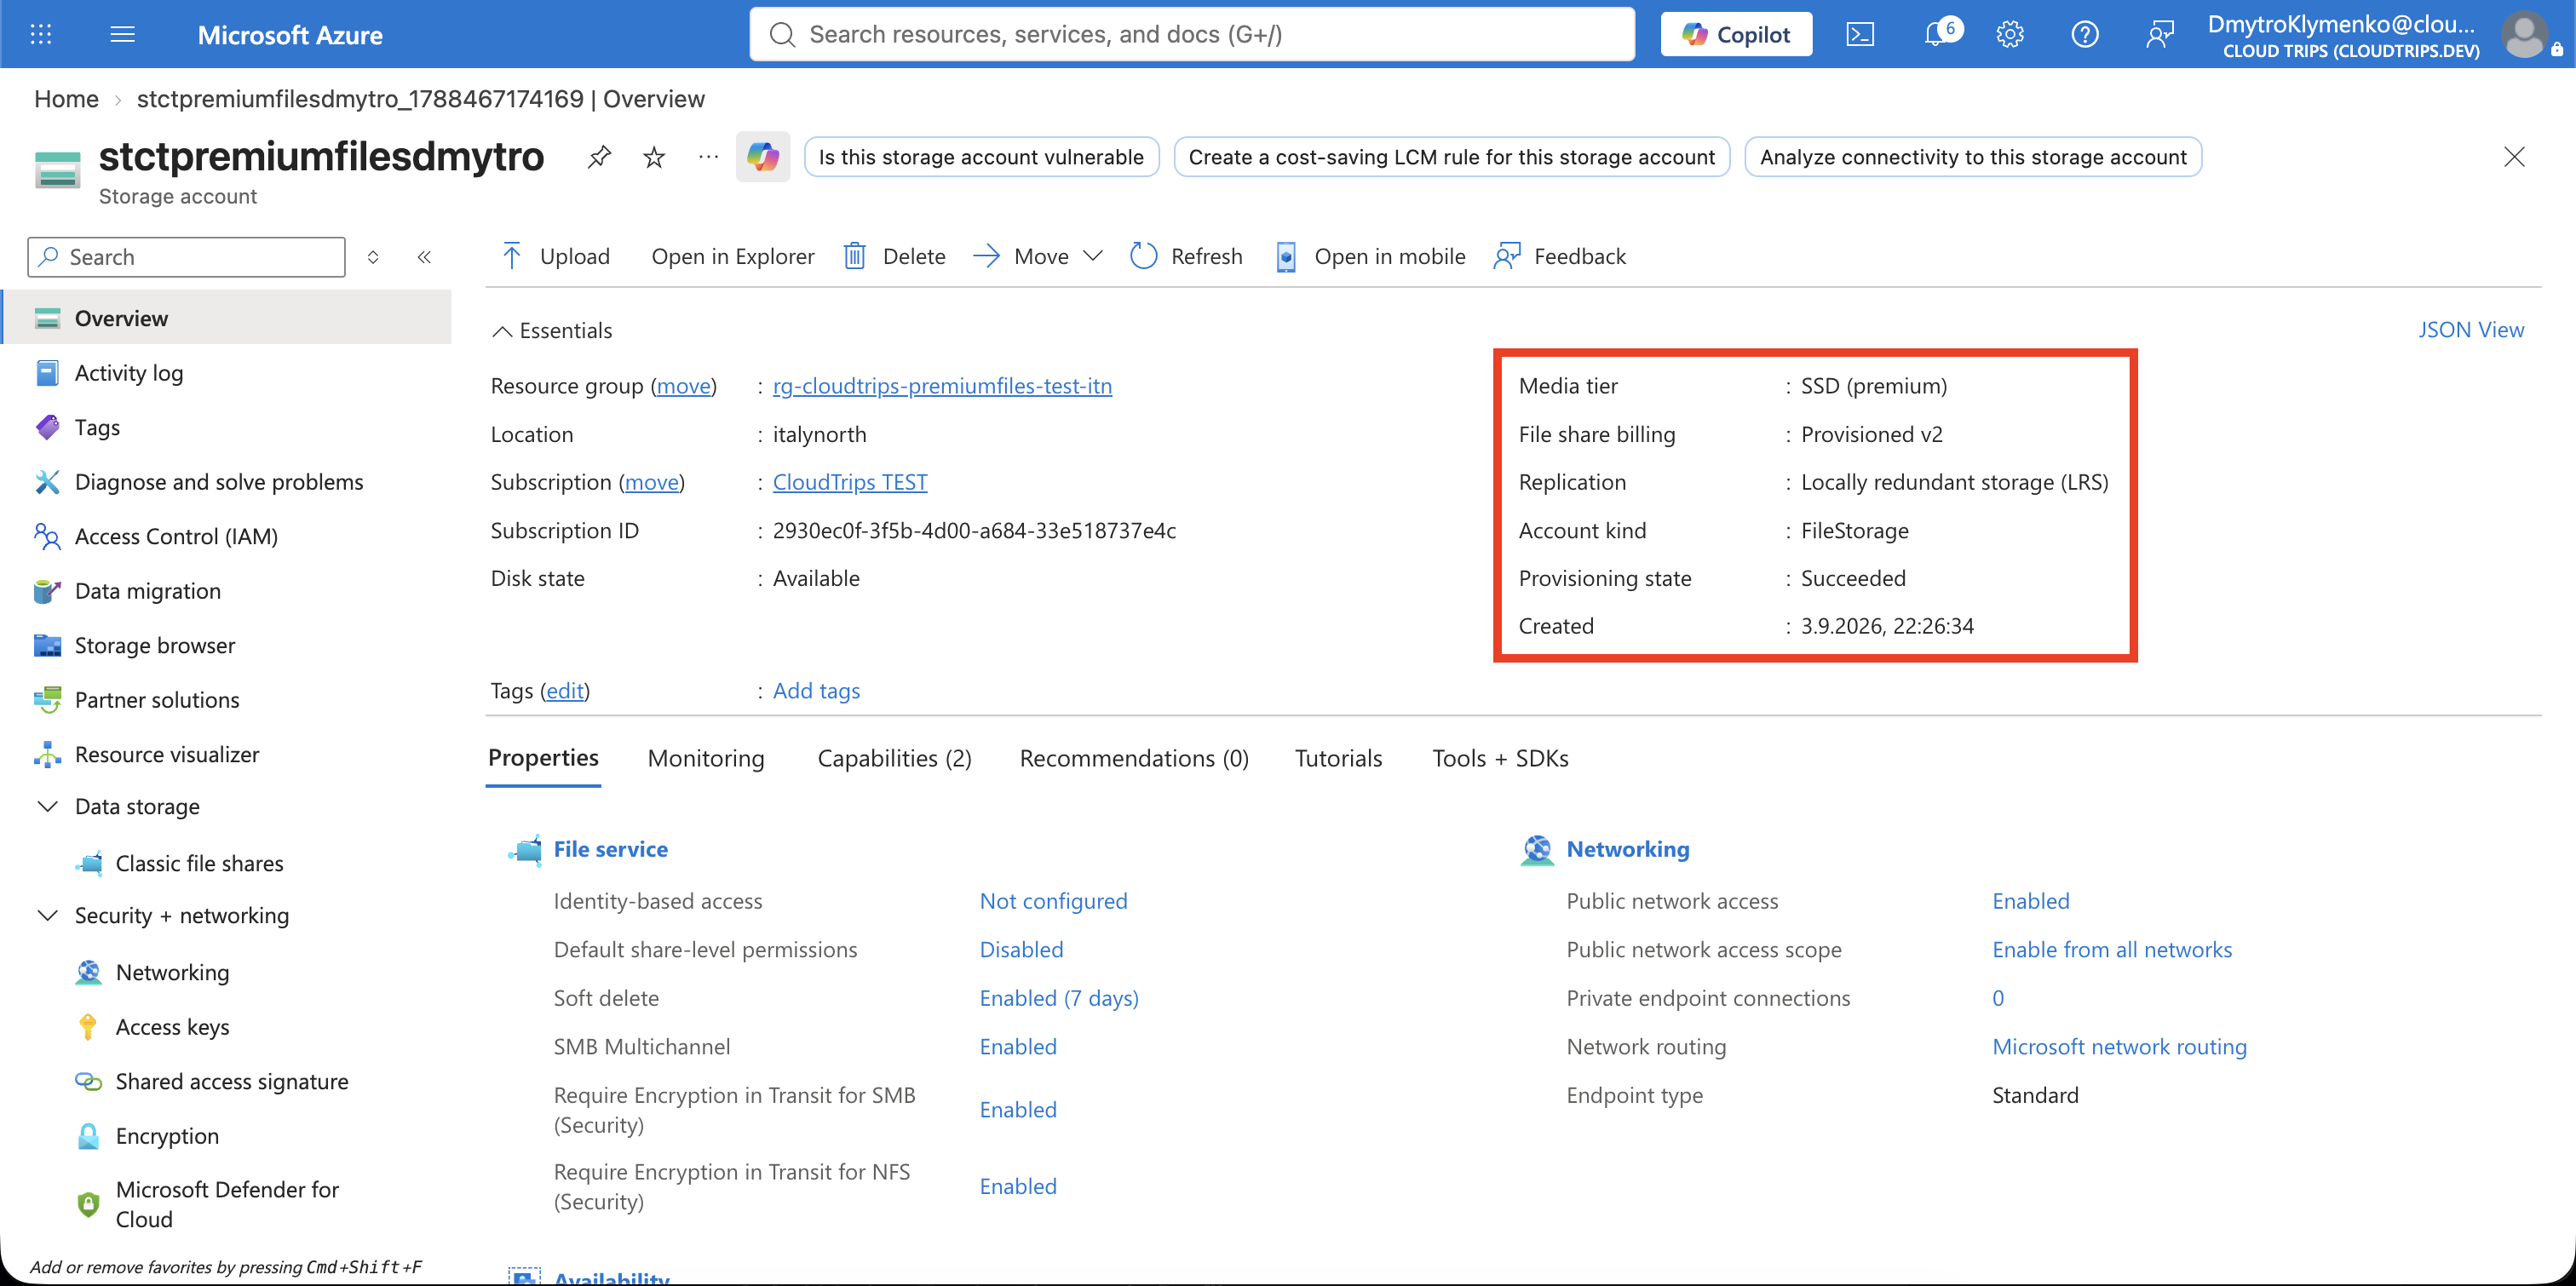
Task: Mark storage account as favorite star
Action: pos(654,157)
